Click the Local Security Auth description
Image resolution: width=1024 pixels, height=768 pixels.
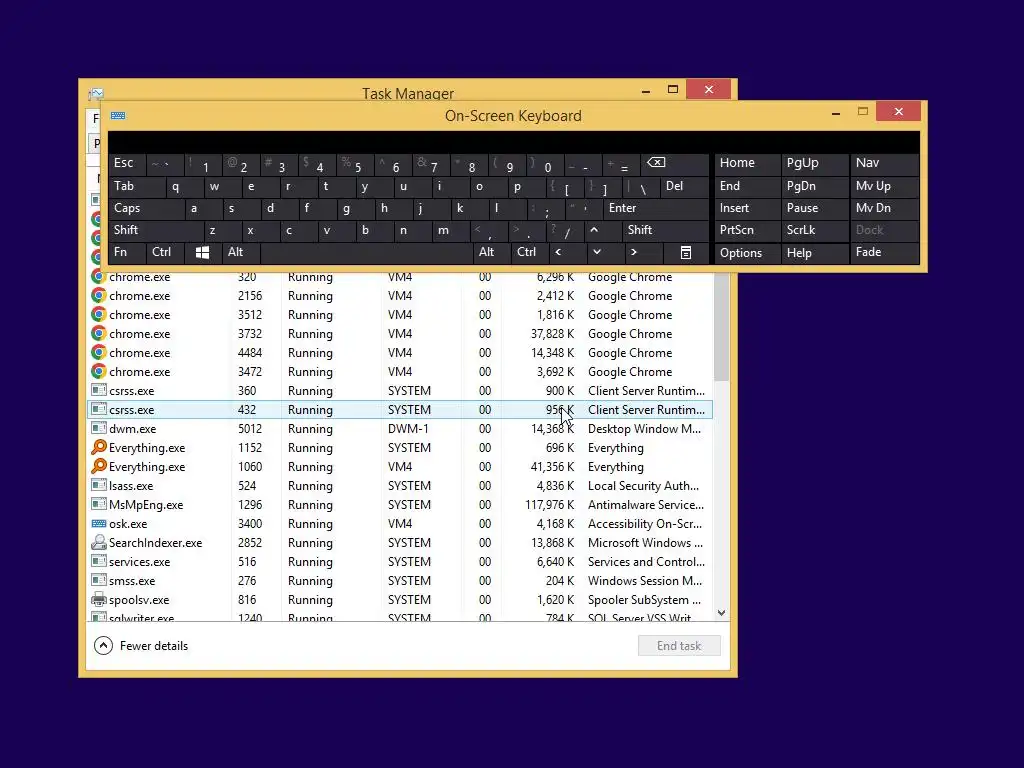643,486
